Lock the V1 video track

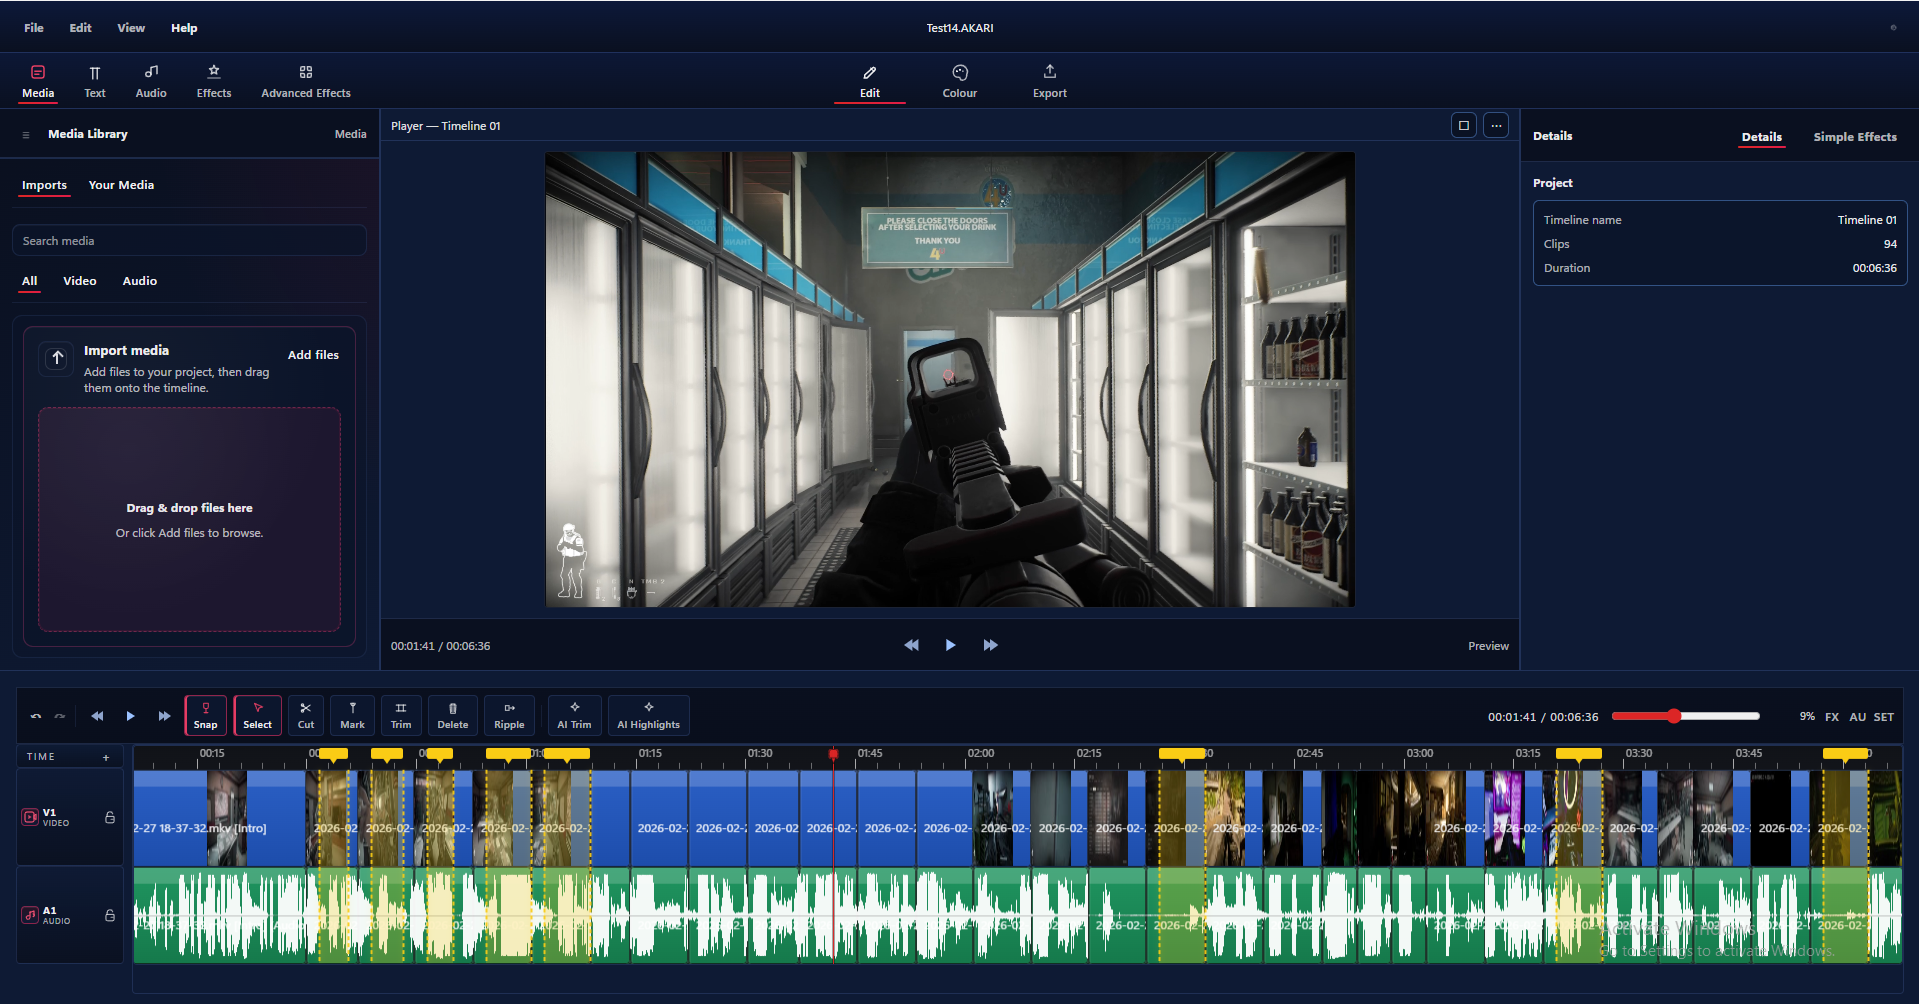[x=109, y=817]
